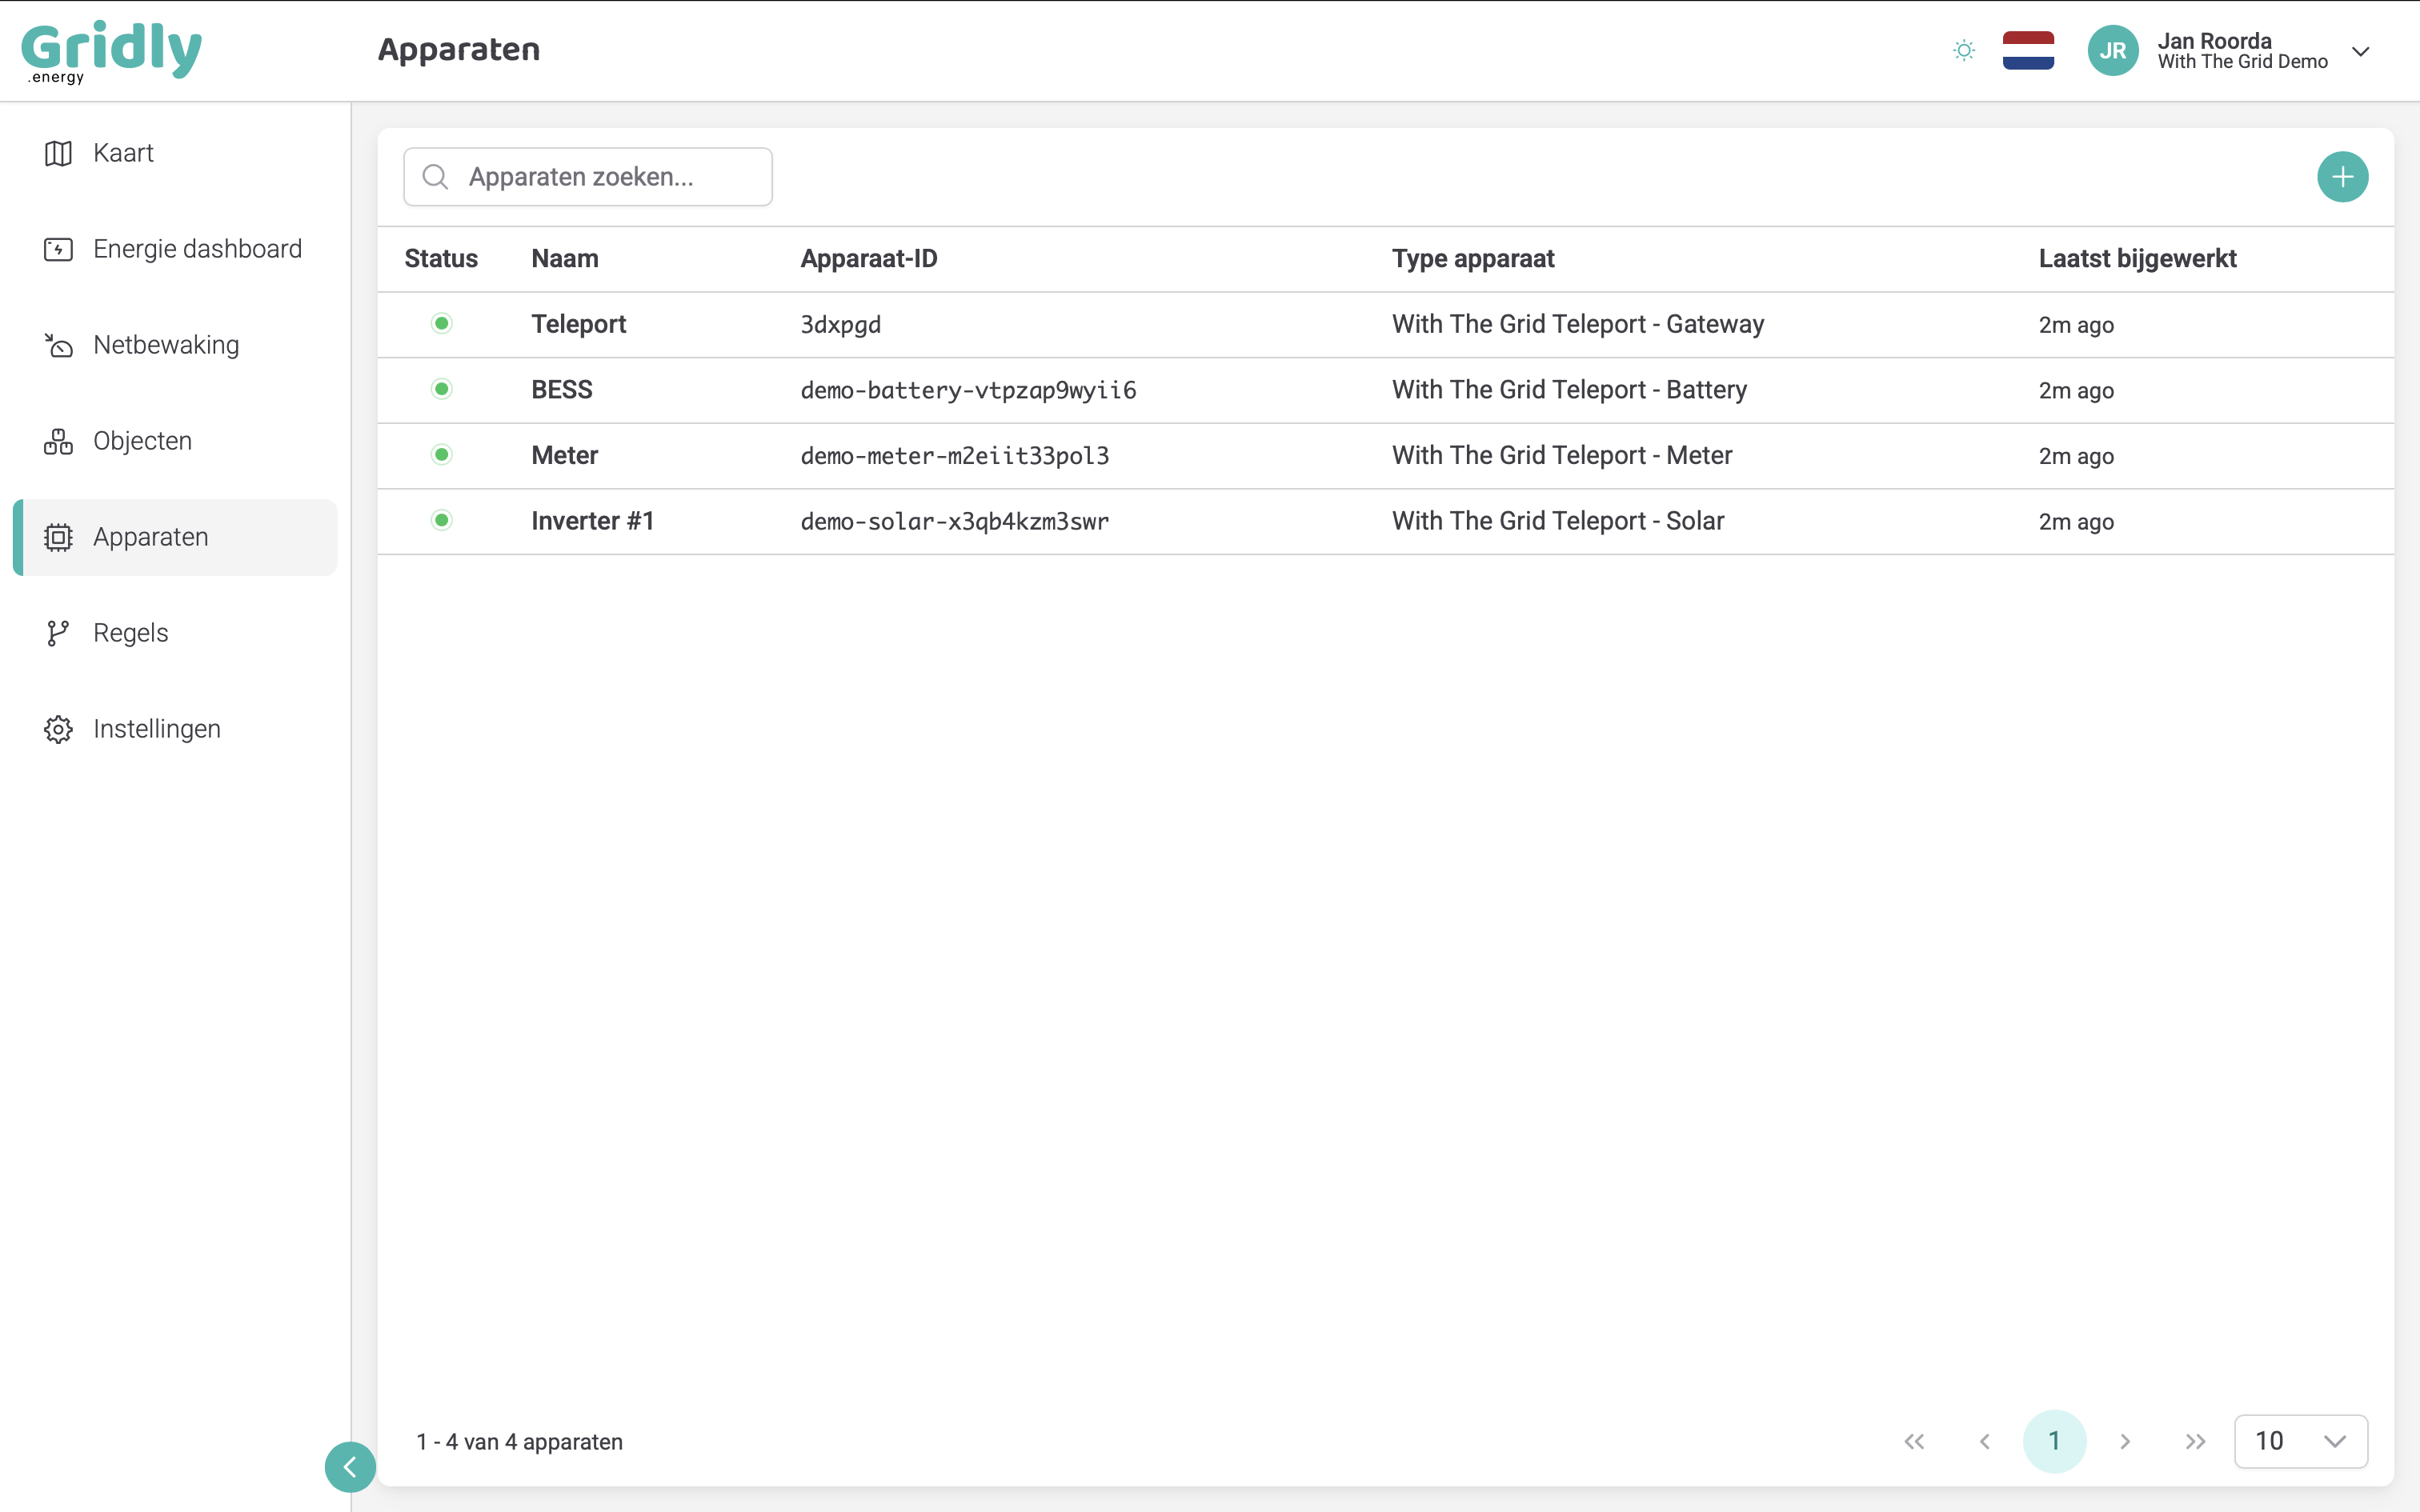Go to the next page arrow
Image resolution: width=2420 pixels, height=1512 pixels.
point(2125,1441)
